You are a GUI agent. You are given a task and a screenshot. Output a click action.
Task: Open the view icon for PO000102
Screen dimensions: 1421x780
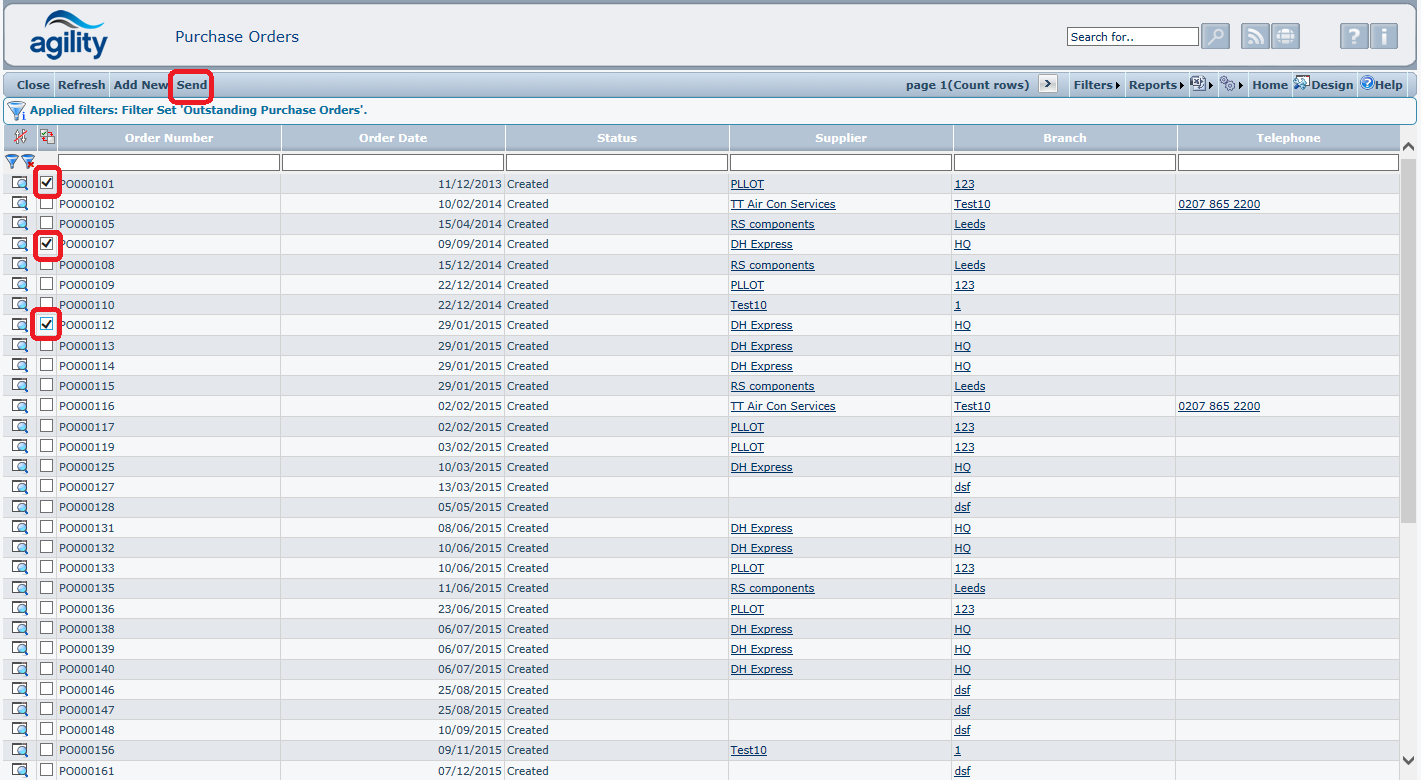(x=20, y=204)
